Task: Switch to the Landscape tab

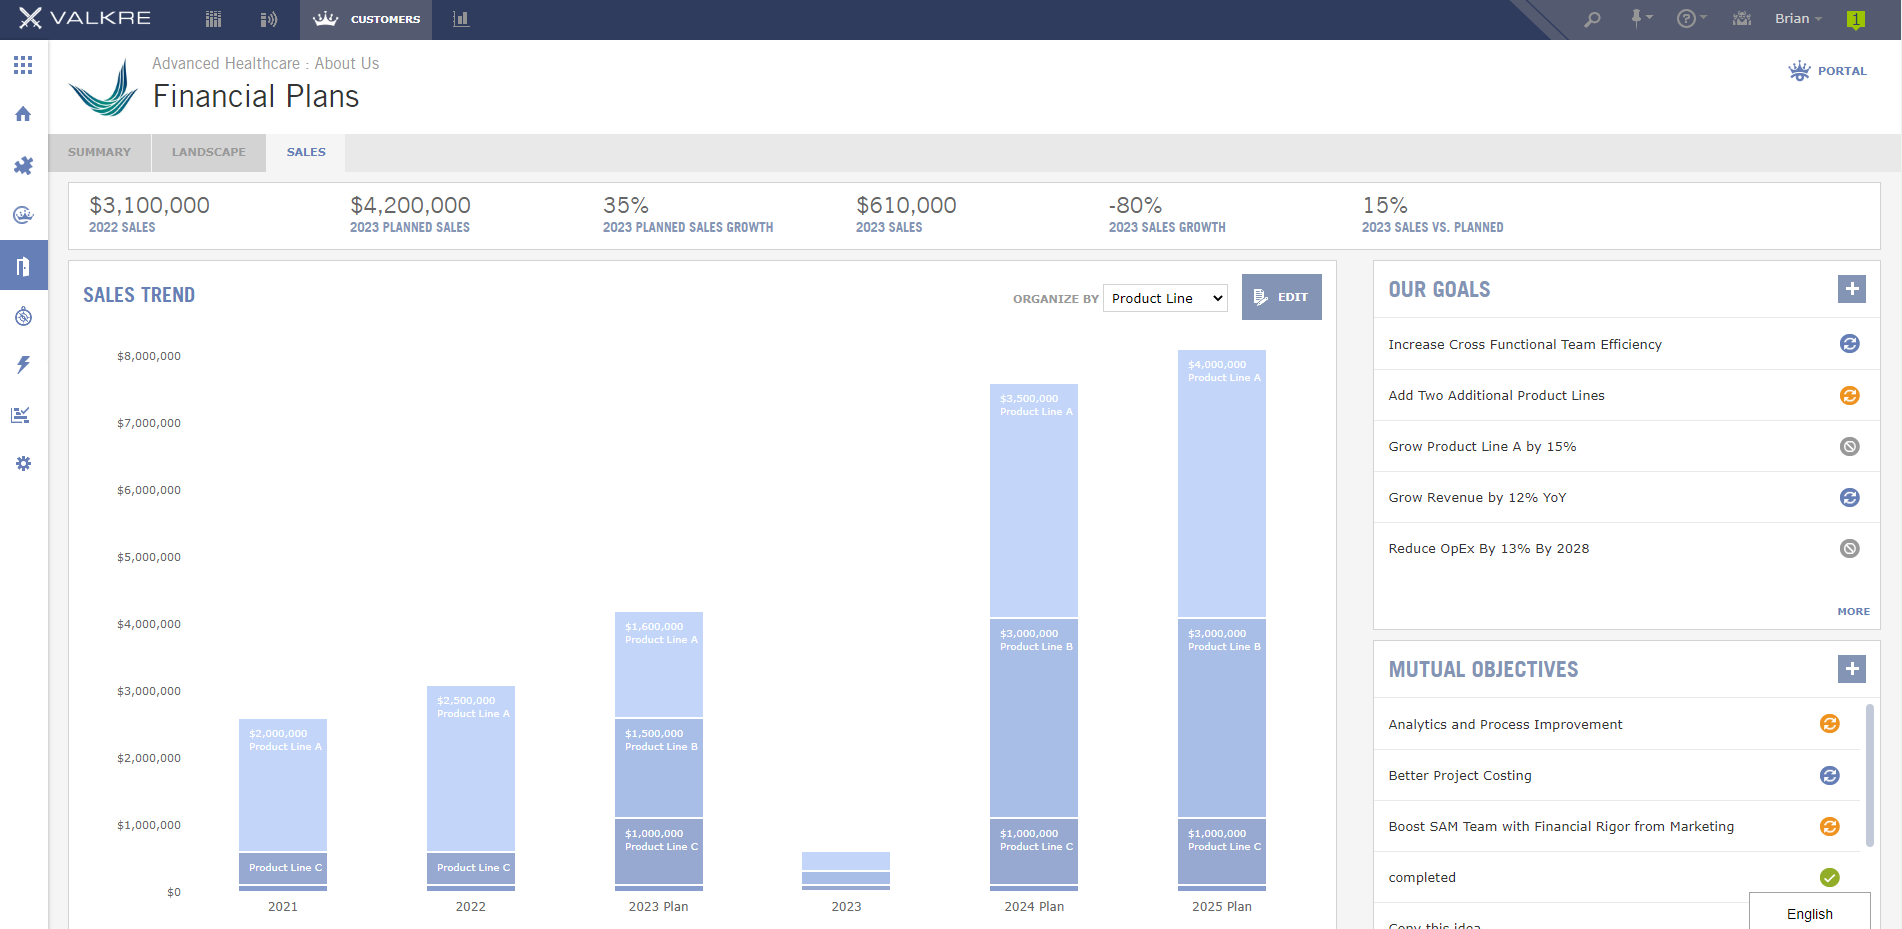Action: [x=208, y=153]
